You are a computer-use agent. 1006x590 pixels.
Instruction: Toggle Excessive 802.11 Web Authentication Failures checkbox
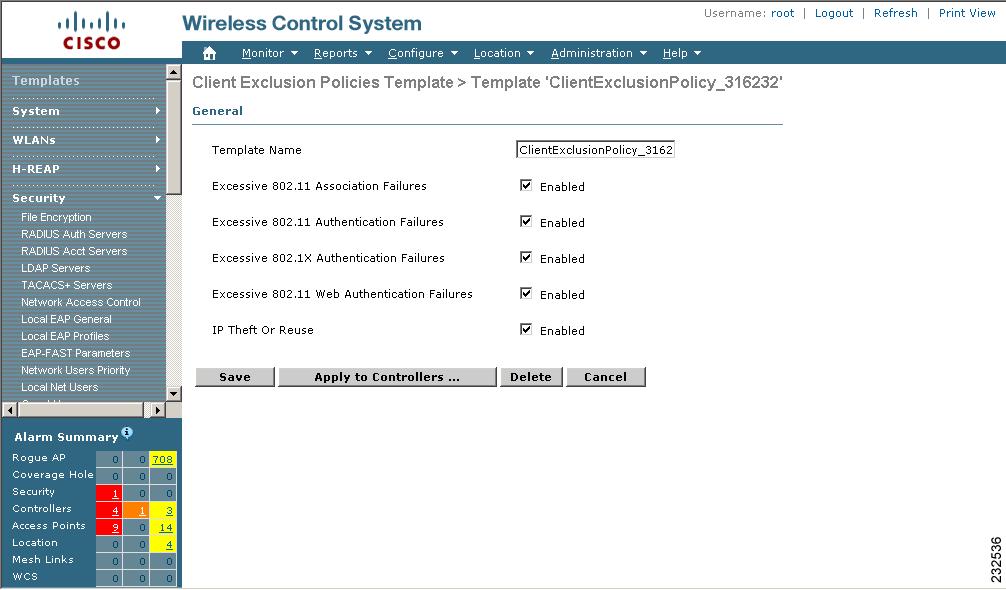pos(526,293)
